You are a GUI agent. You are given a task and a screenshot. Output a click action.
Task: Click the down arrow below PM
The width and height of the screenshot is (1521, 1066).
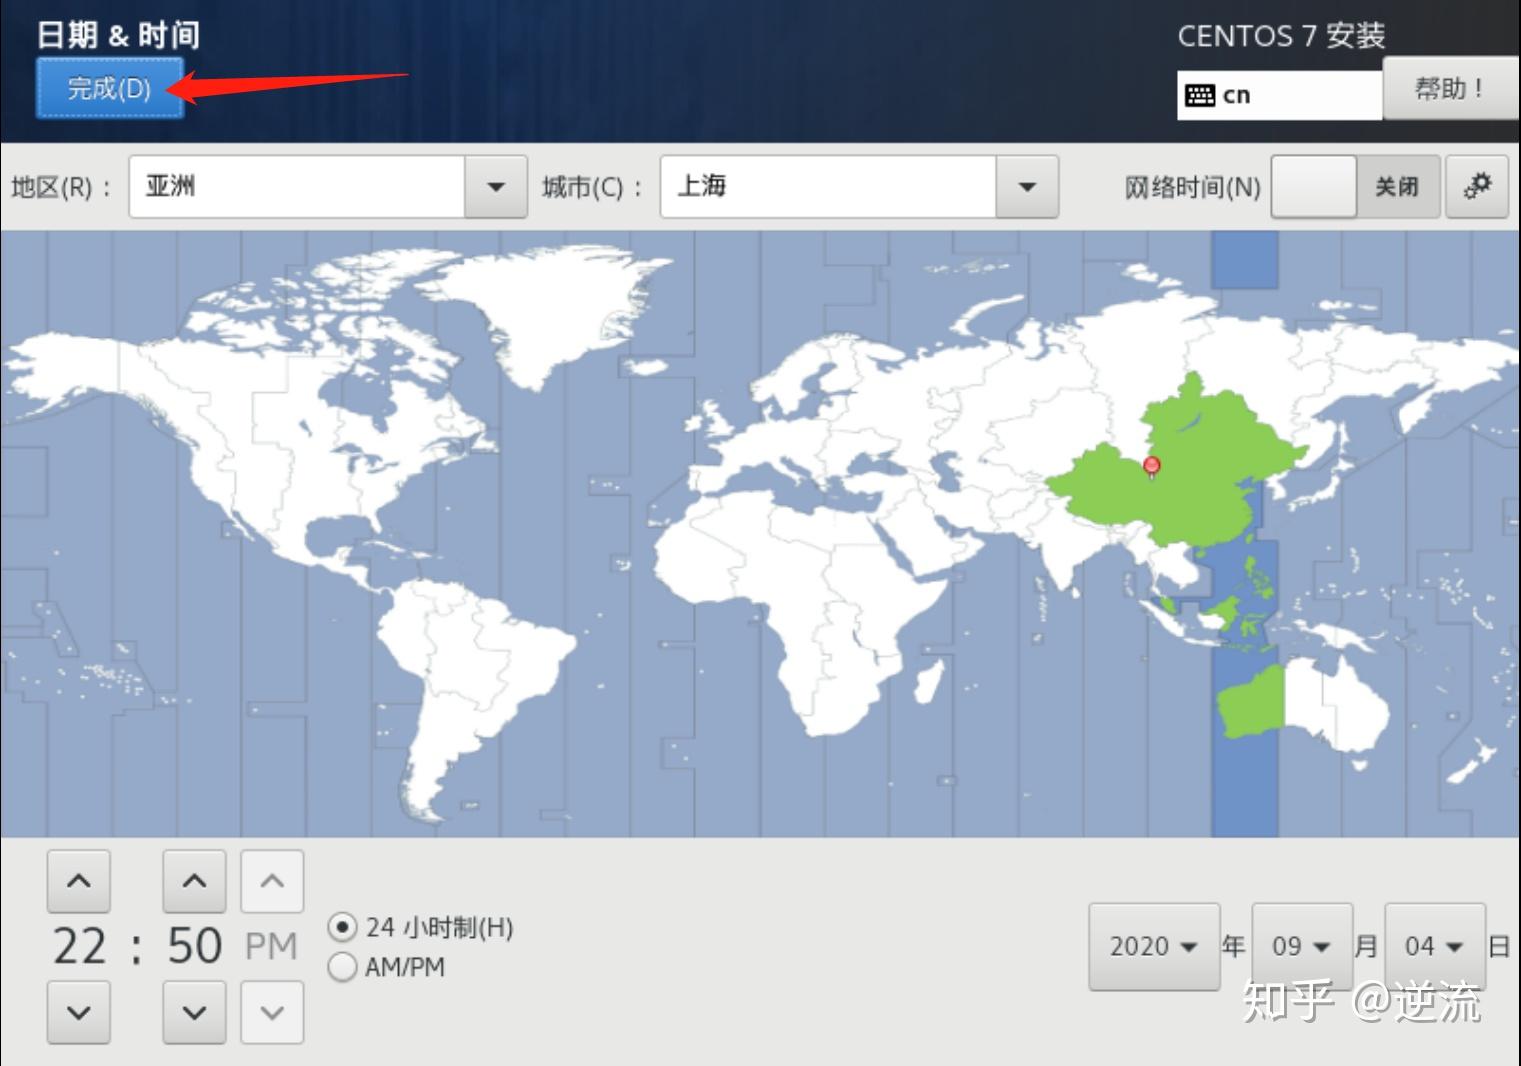[271, 1013]
